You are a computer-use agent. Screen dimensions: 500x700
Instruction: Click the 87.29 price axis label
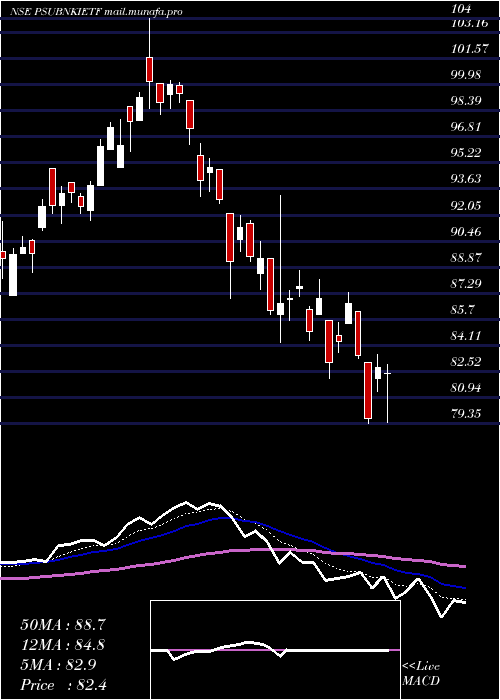coord(466,283)
